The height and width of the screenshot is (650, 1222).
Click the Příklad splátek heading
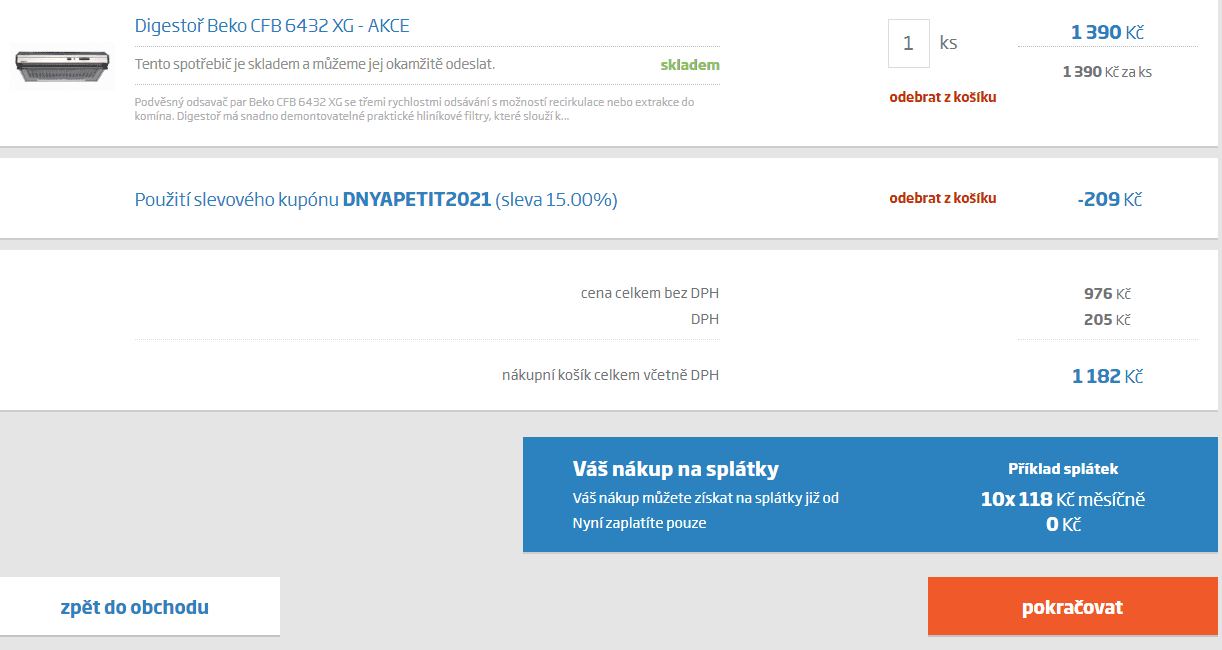[x=1063, y=469]
